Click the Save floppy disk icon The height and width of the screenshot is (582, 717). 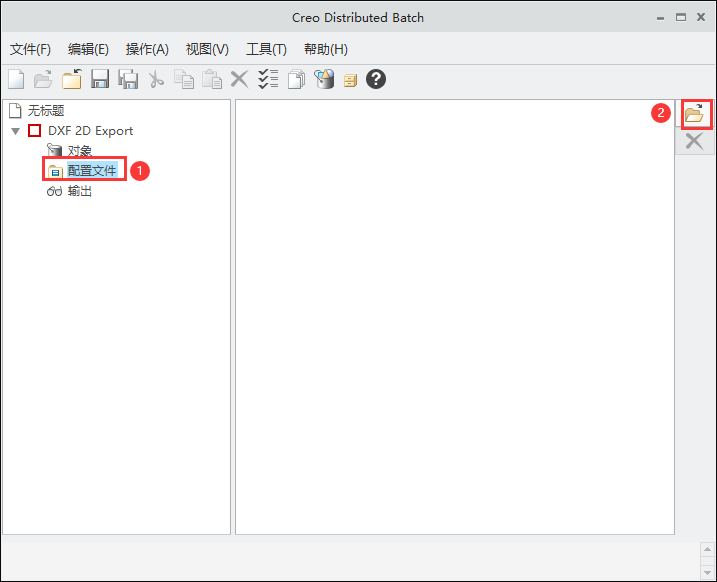pyautogui.click(x=100, y=79)
